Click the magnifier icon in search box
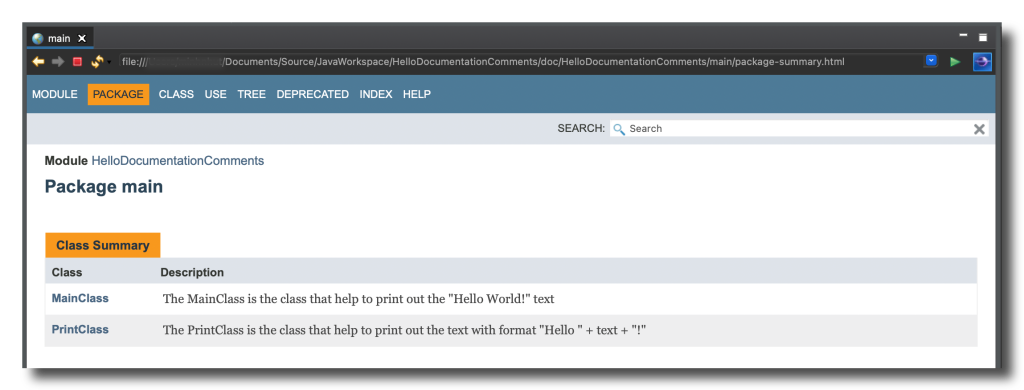 619,129
